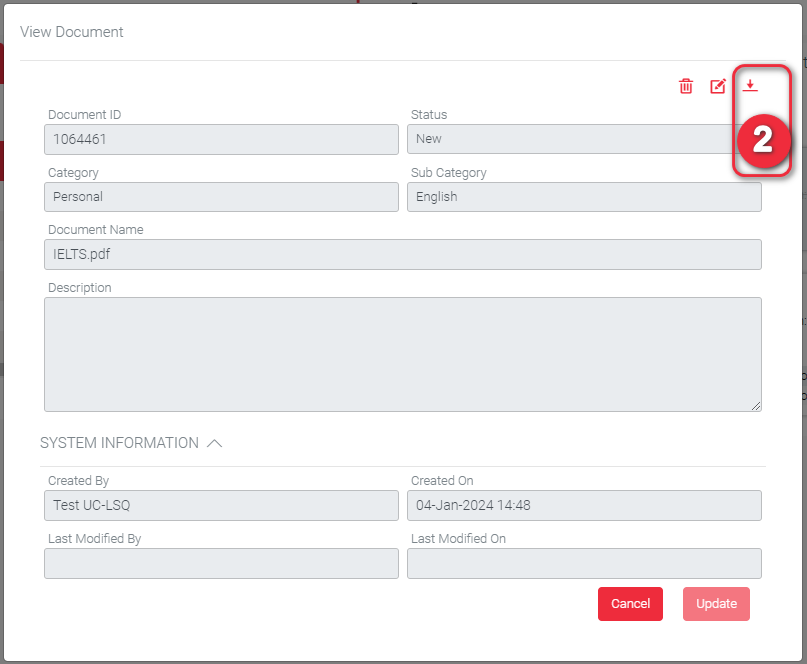The width and height of the screenshot is (807, 664).
Task: Click the Document ID field showing 1064461
Action: pos(221,139)
